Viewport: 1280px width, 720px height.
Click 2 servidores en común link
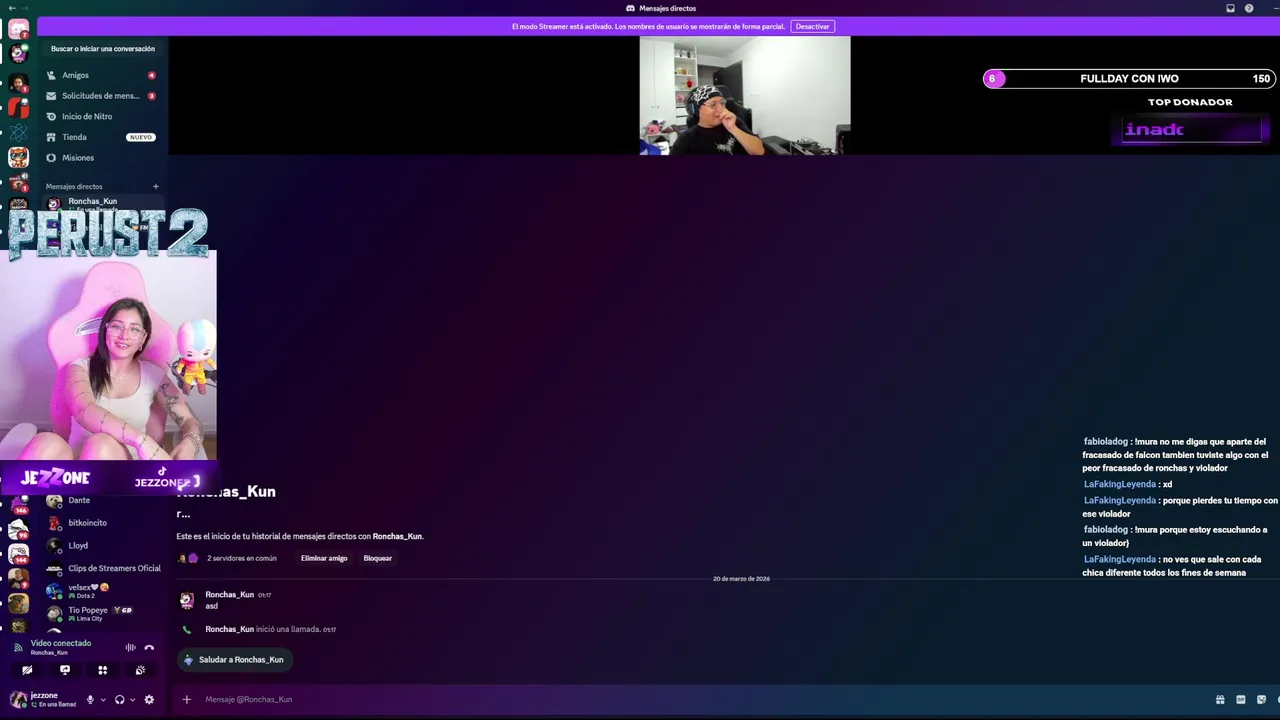(x=242, y=558)
